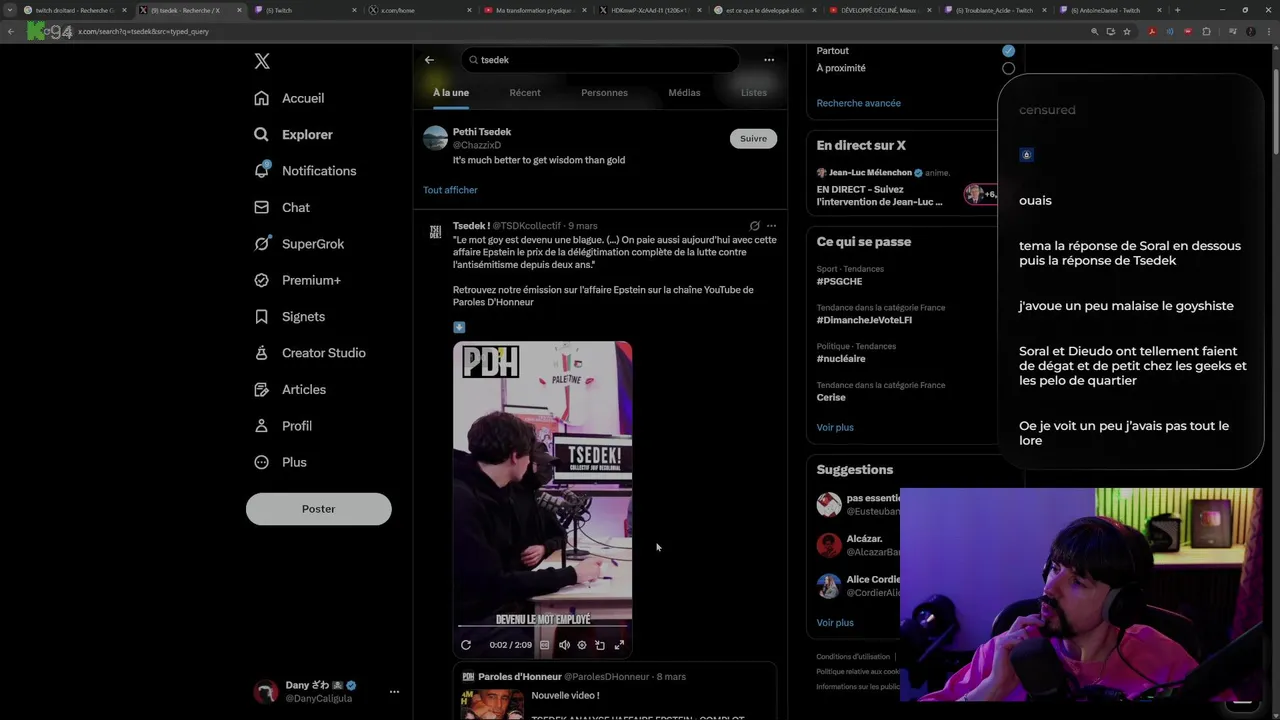The image size is (1280, 720).
Task: Open Cerise trend
Action: click(831, 397)
